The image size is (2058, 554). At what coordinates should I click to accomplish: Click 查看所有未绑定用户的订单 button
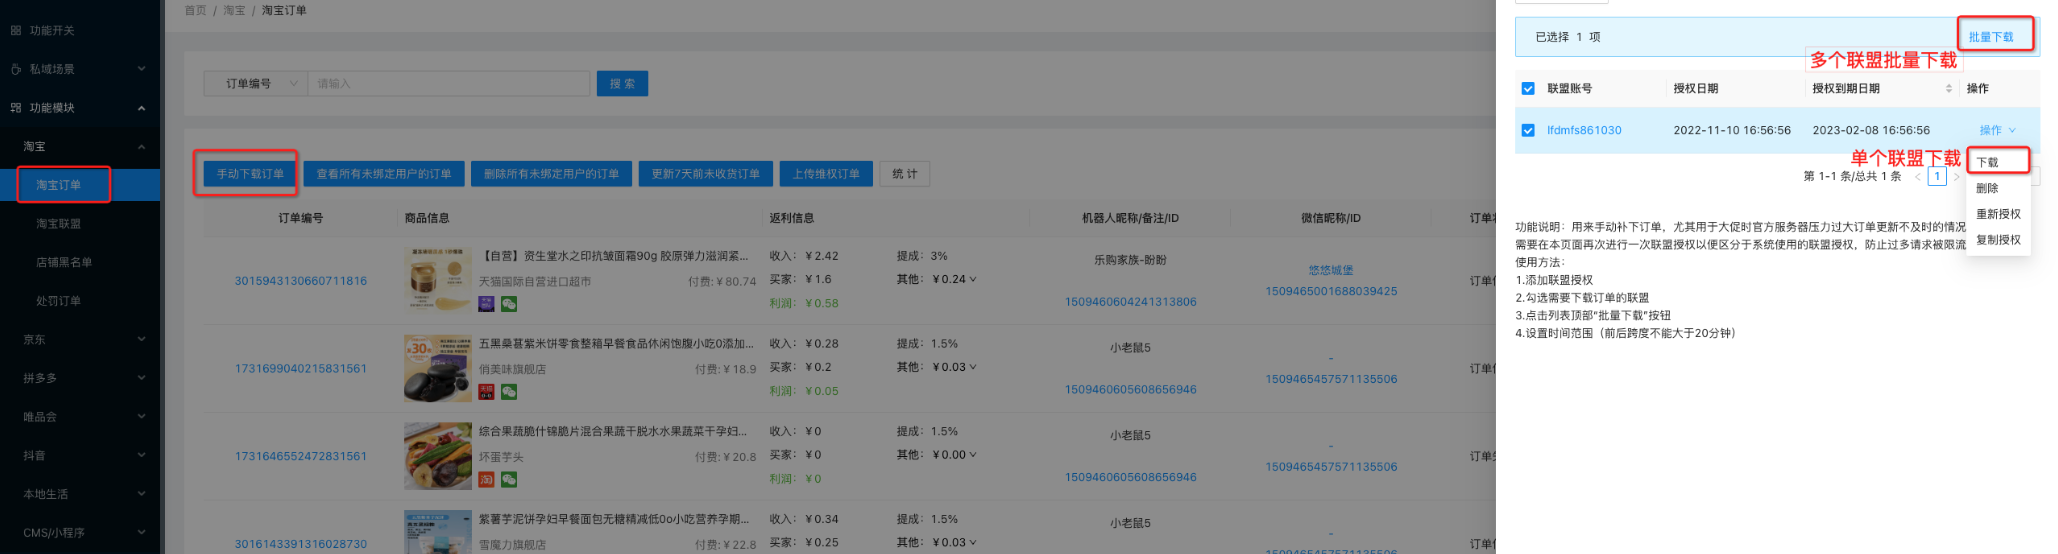click(x=384, y=174)
